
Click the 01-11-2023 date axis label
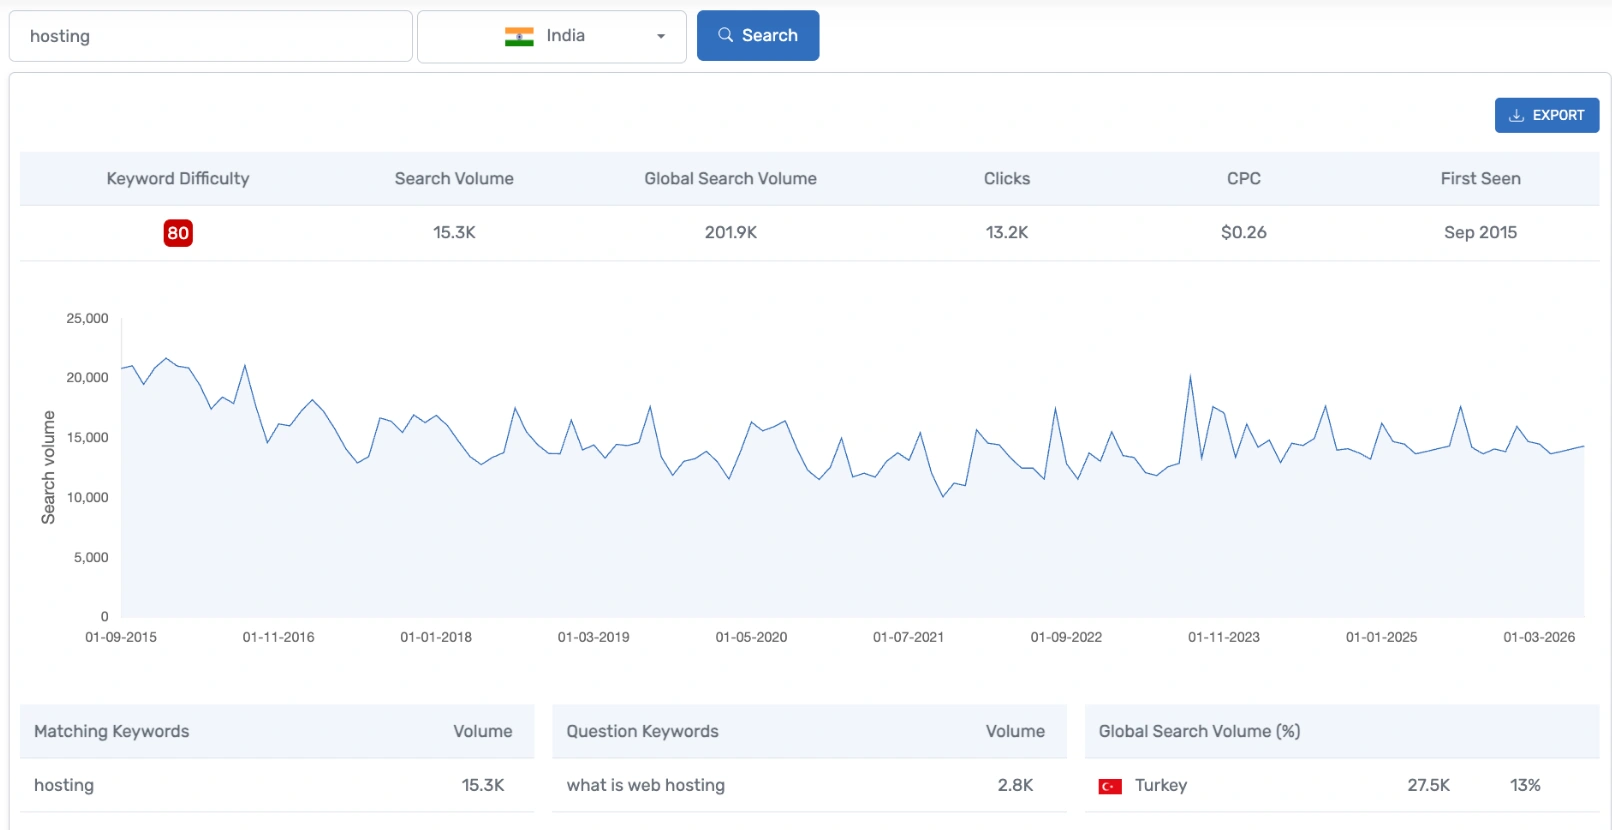point(1224,637)
